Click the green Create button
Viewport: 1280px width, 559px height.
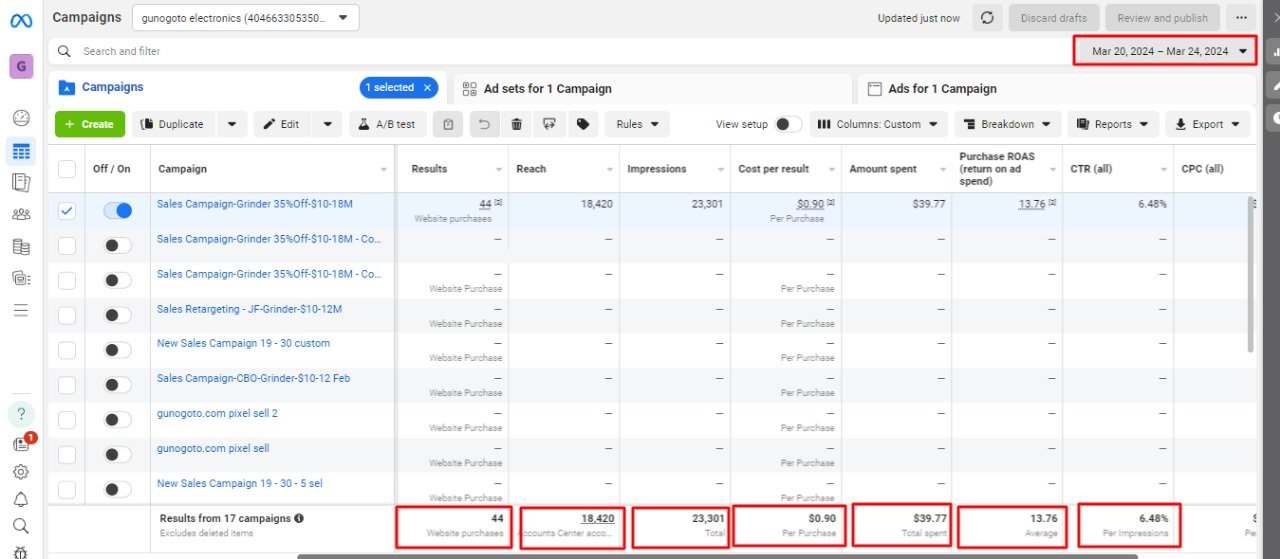(x=90, y=124)
